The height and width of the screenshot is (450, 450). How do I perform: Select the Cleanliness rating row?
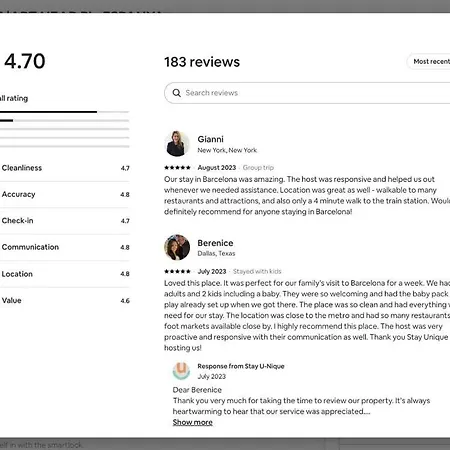click(x=65, y=168)
